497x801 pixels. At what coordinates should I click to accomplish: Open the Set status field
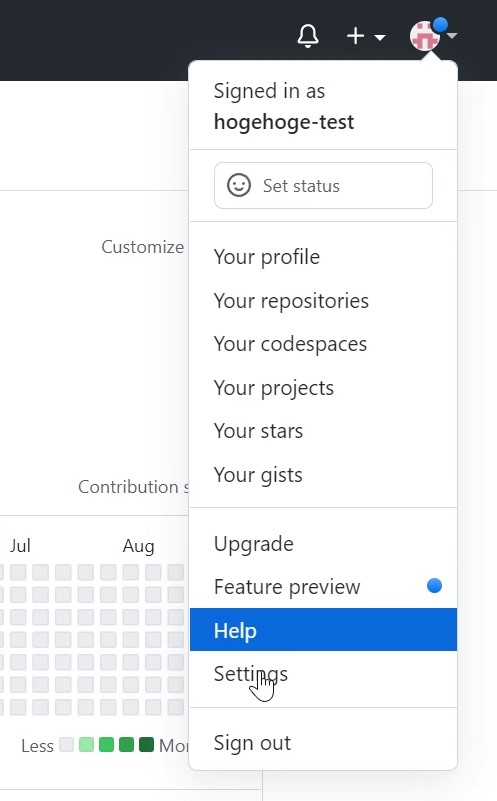coord(323,185)
